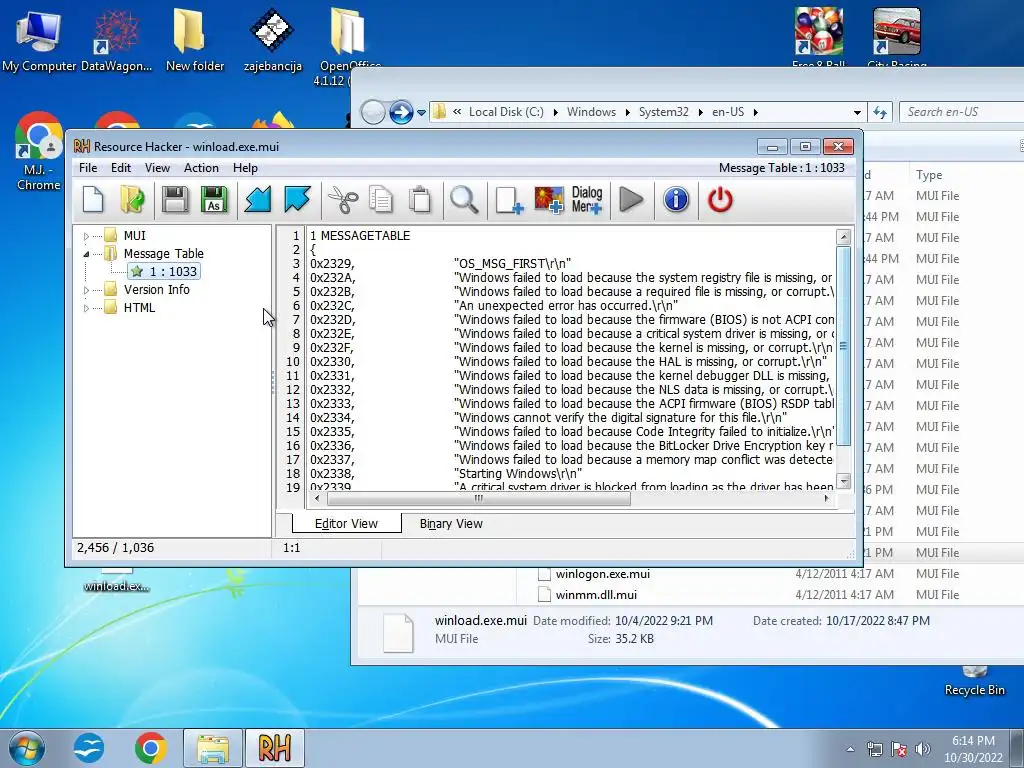This screenshot has width=1024, height=768.
Task: Open Explorer's recent pages dropdown arrow
Action: 421,112
